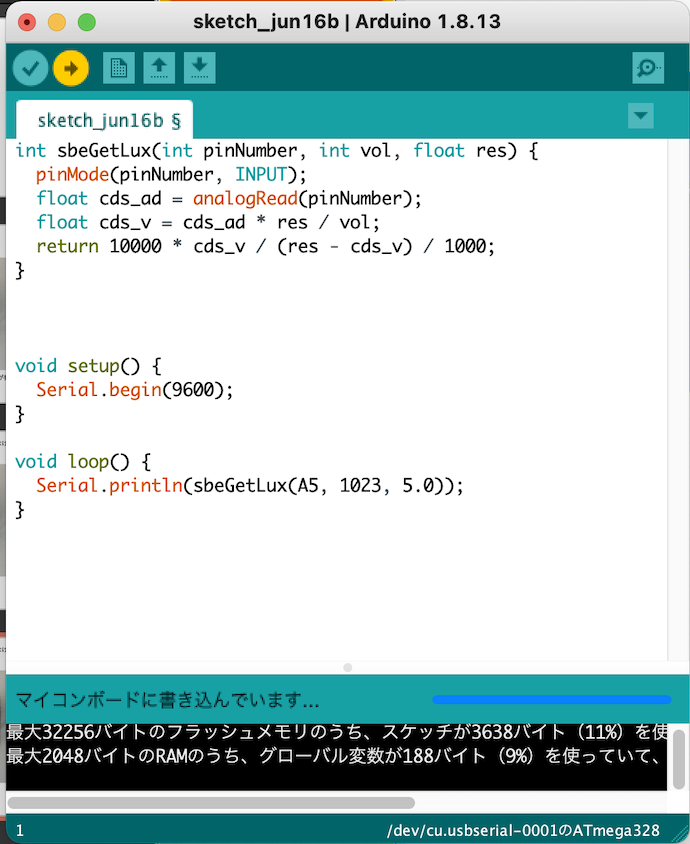Image resolution: width=690 pixels, height=844 pixels.
Task: Click the port text '/dev/cu.usbserial-0001のATmega328'
Action: 523,831
